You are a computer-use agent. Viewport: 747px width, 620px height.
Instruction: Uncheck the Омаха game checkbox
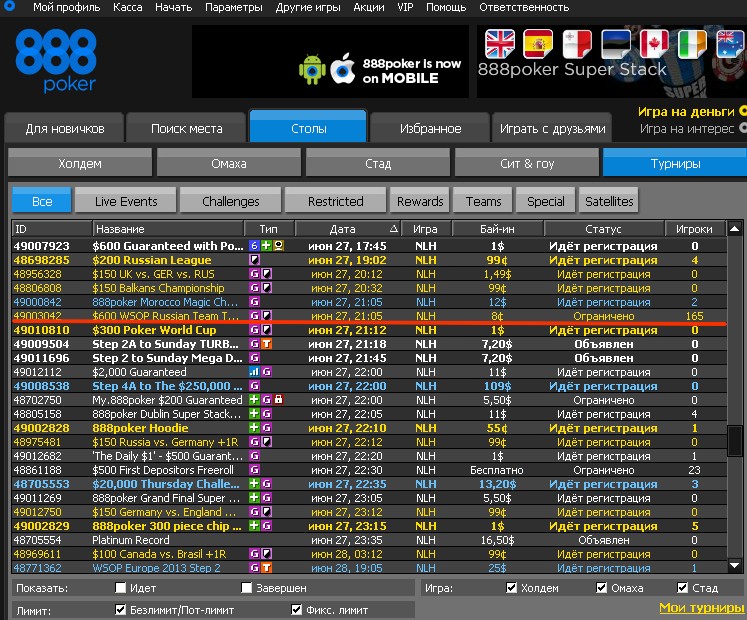pos(602,588)
